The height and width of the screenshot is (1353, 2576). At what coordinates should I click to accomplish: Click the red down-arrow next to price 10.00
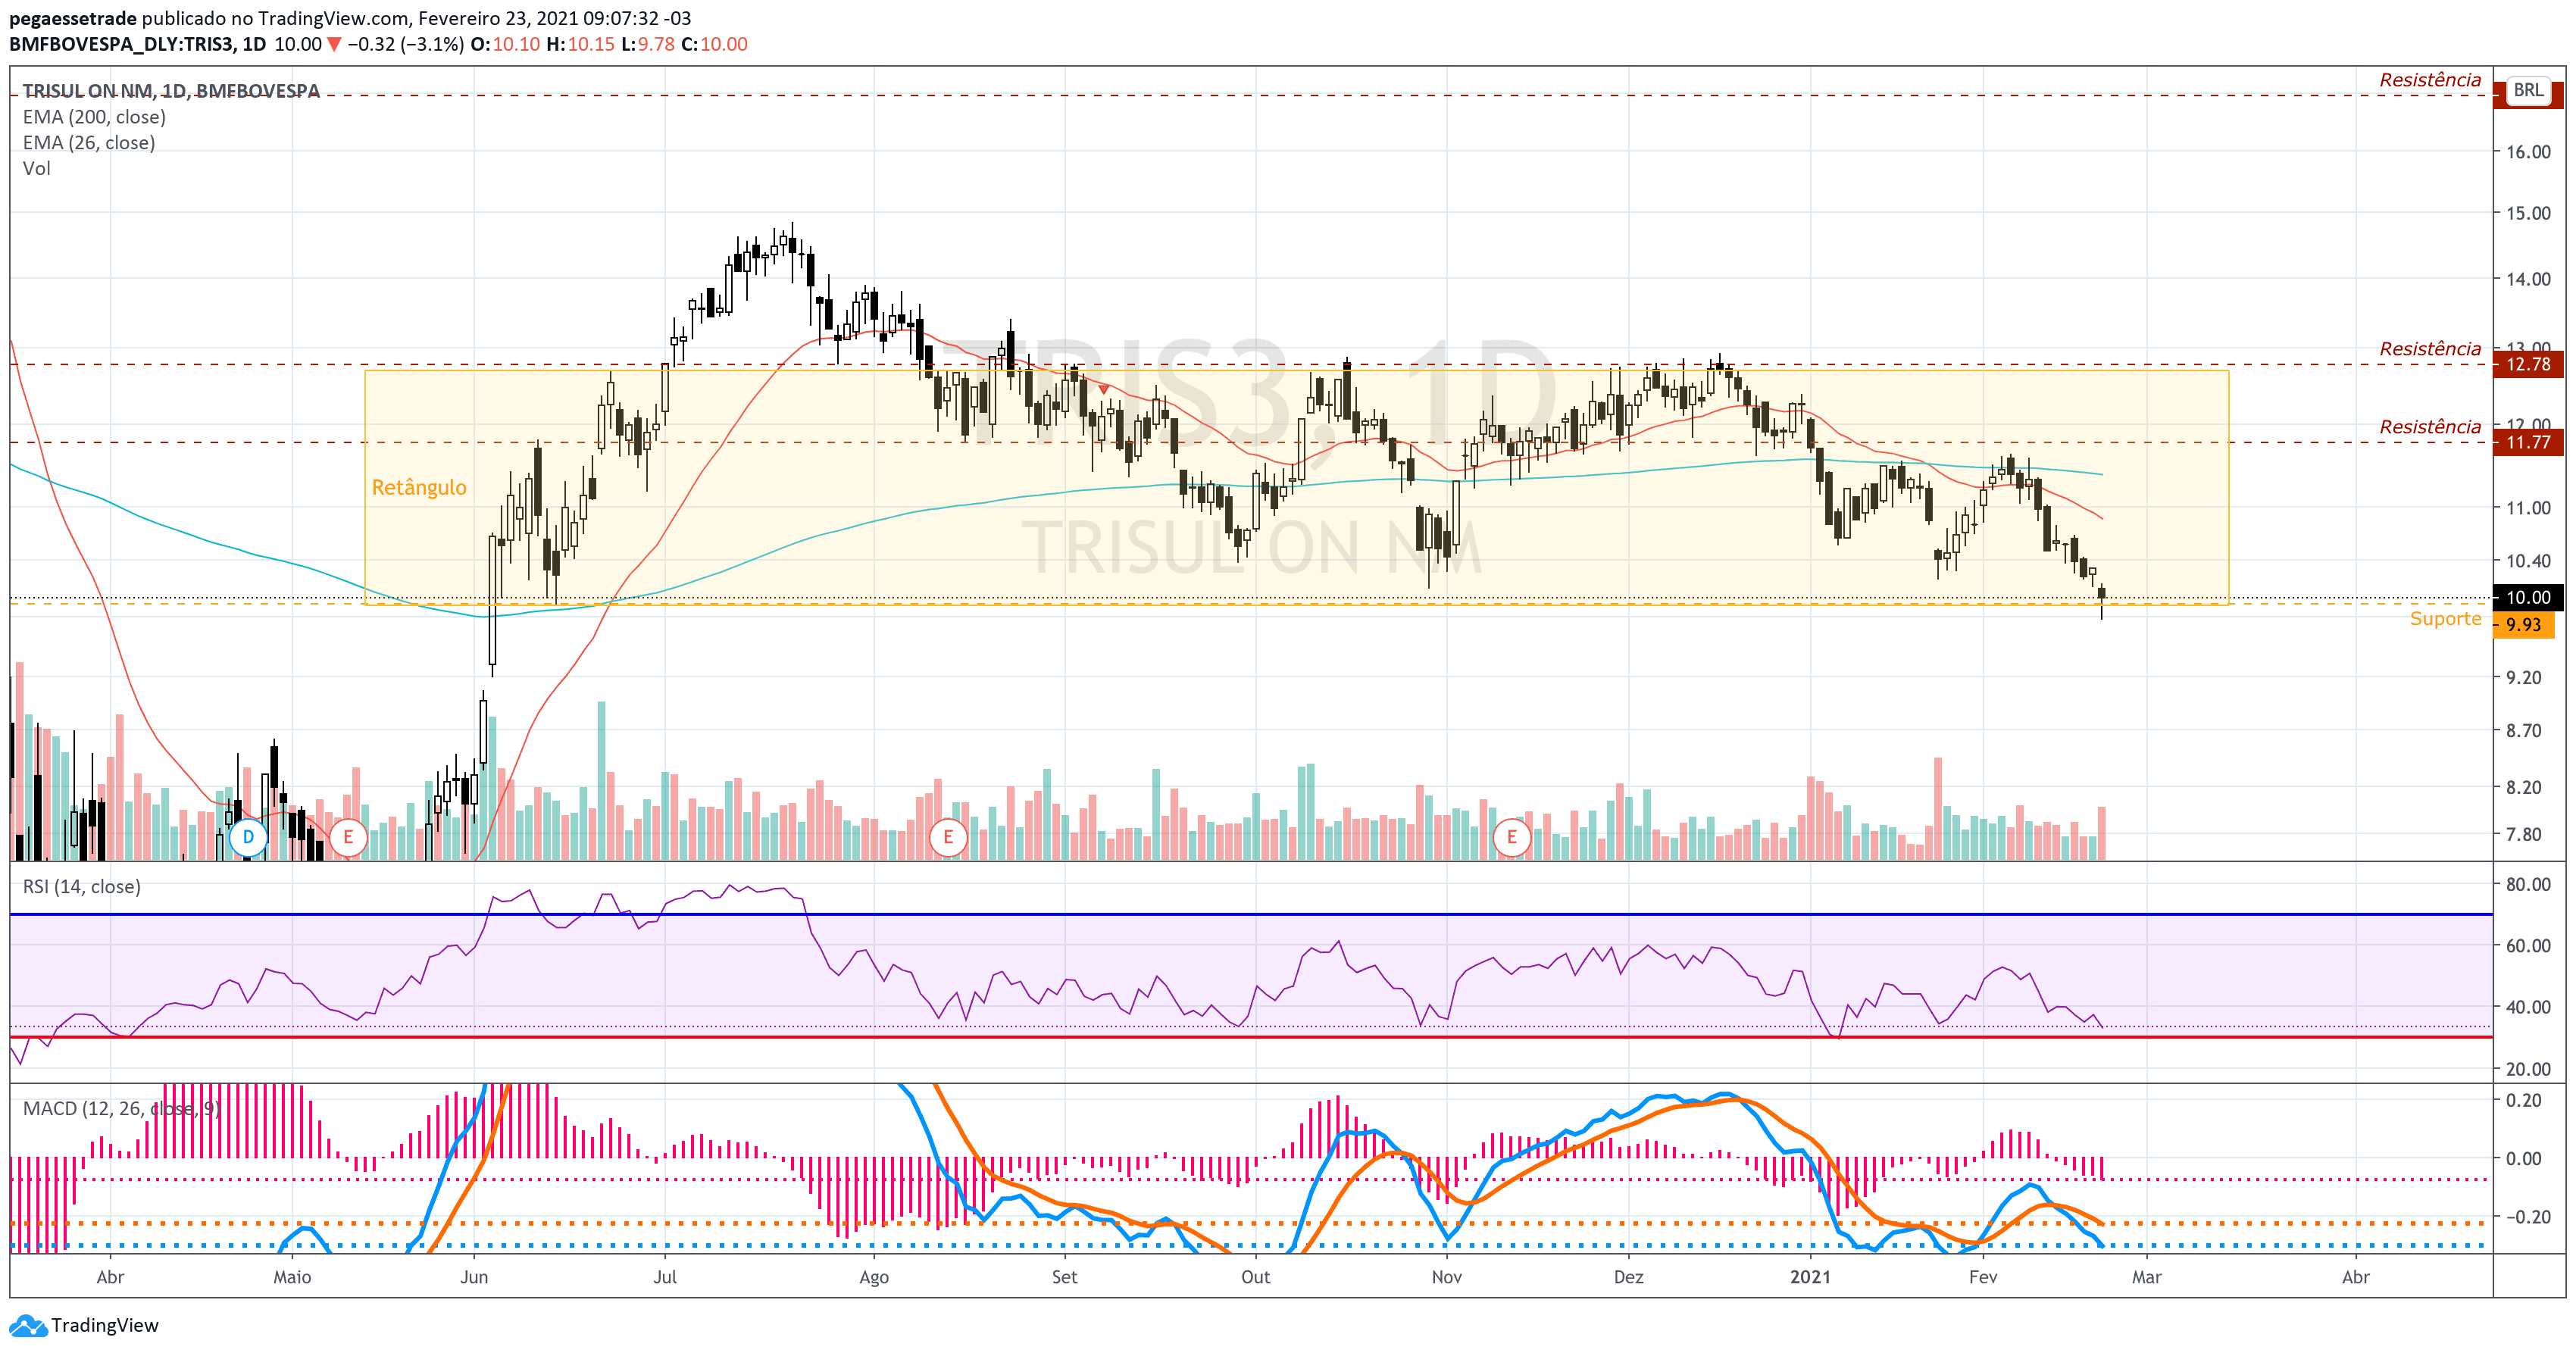point(334,44)
